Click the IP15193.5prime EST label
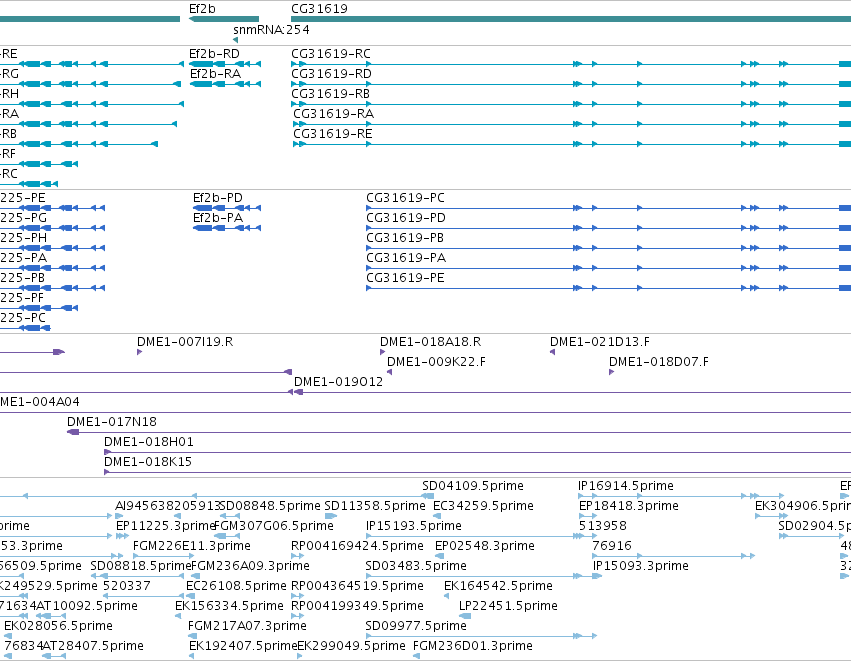The height and width of the screenshot is (661, 851). pyautogui.click(x=414, y=526)
